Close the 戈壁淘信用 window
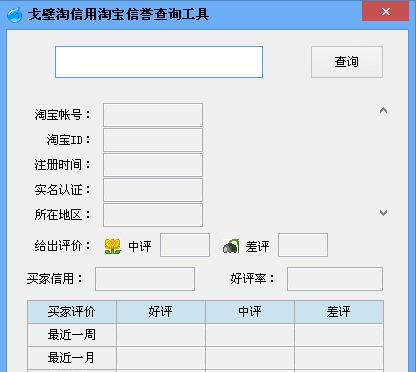This screenshot has width=416, height=372. click(x=386, y=11)
